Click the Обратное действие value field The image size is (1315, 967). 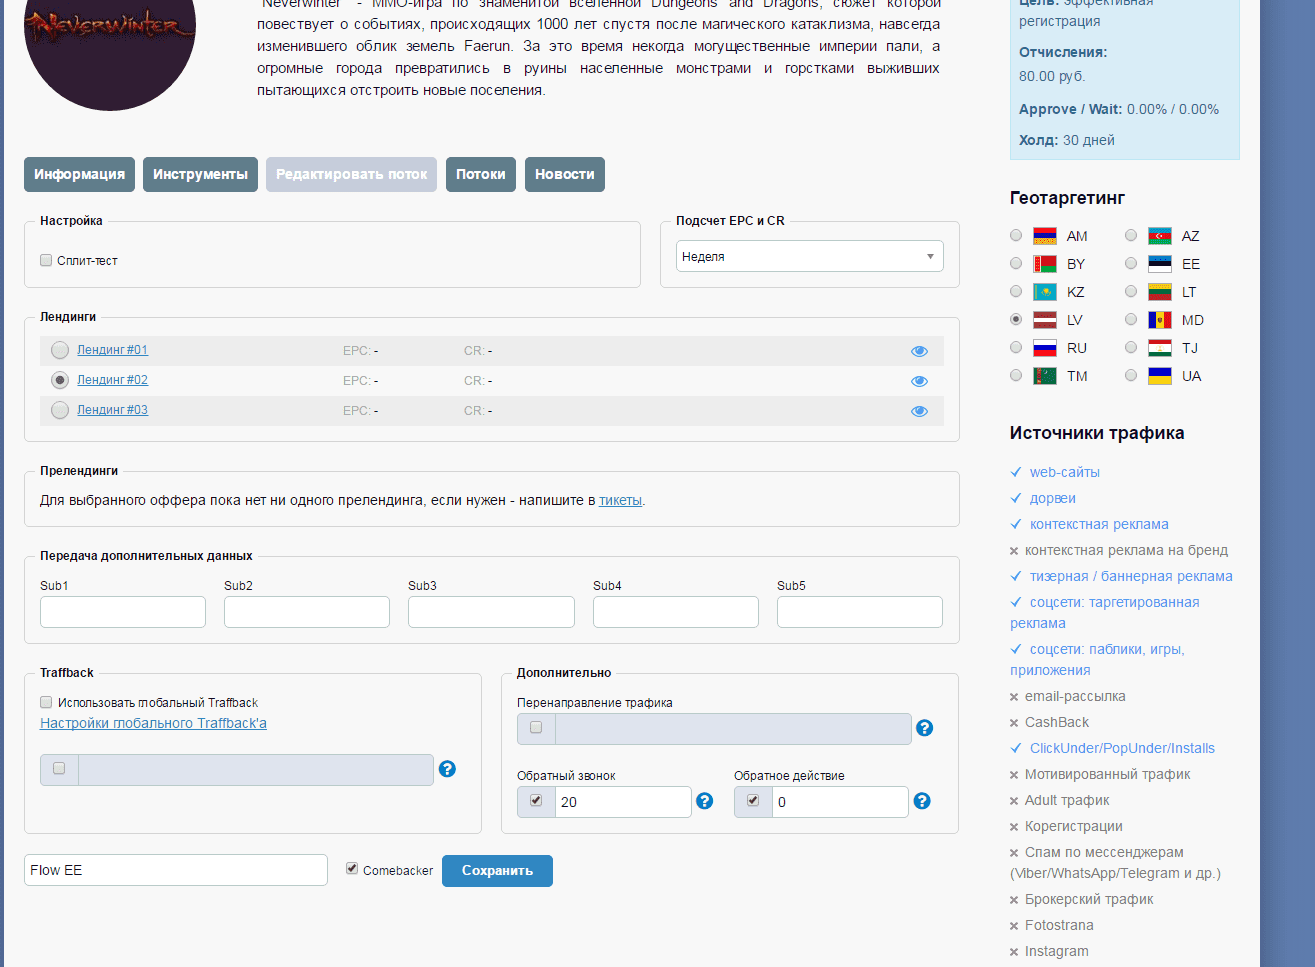point(840,802)
